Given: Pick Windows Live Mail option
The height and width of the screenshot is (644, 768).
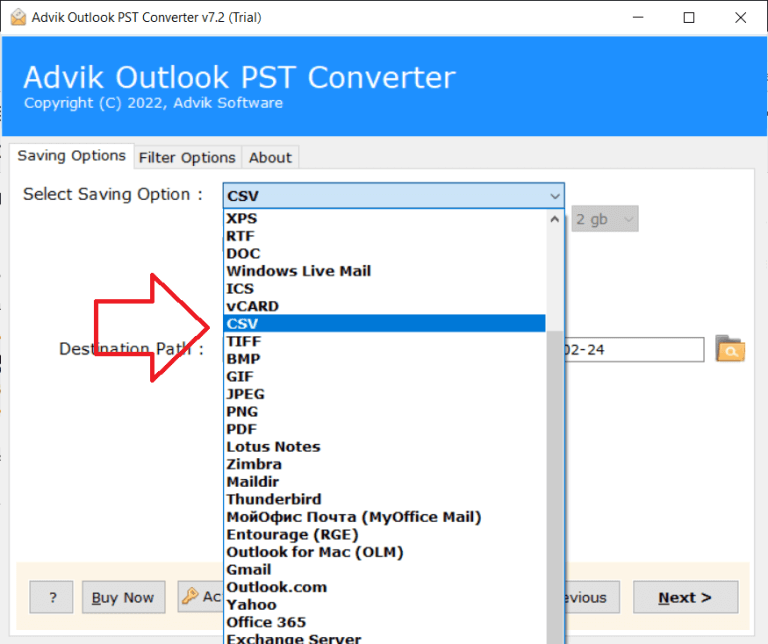Looking at the screenshot, I should [x=384, y=271].
